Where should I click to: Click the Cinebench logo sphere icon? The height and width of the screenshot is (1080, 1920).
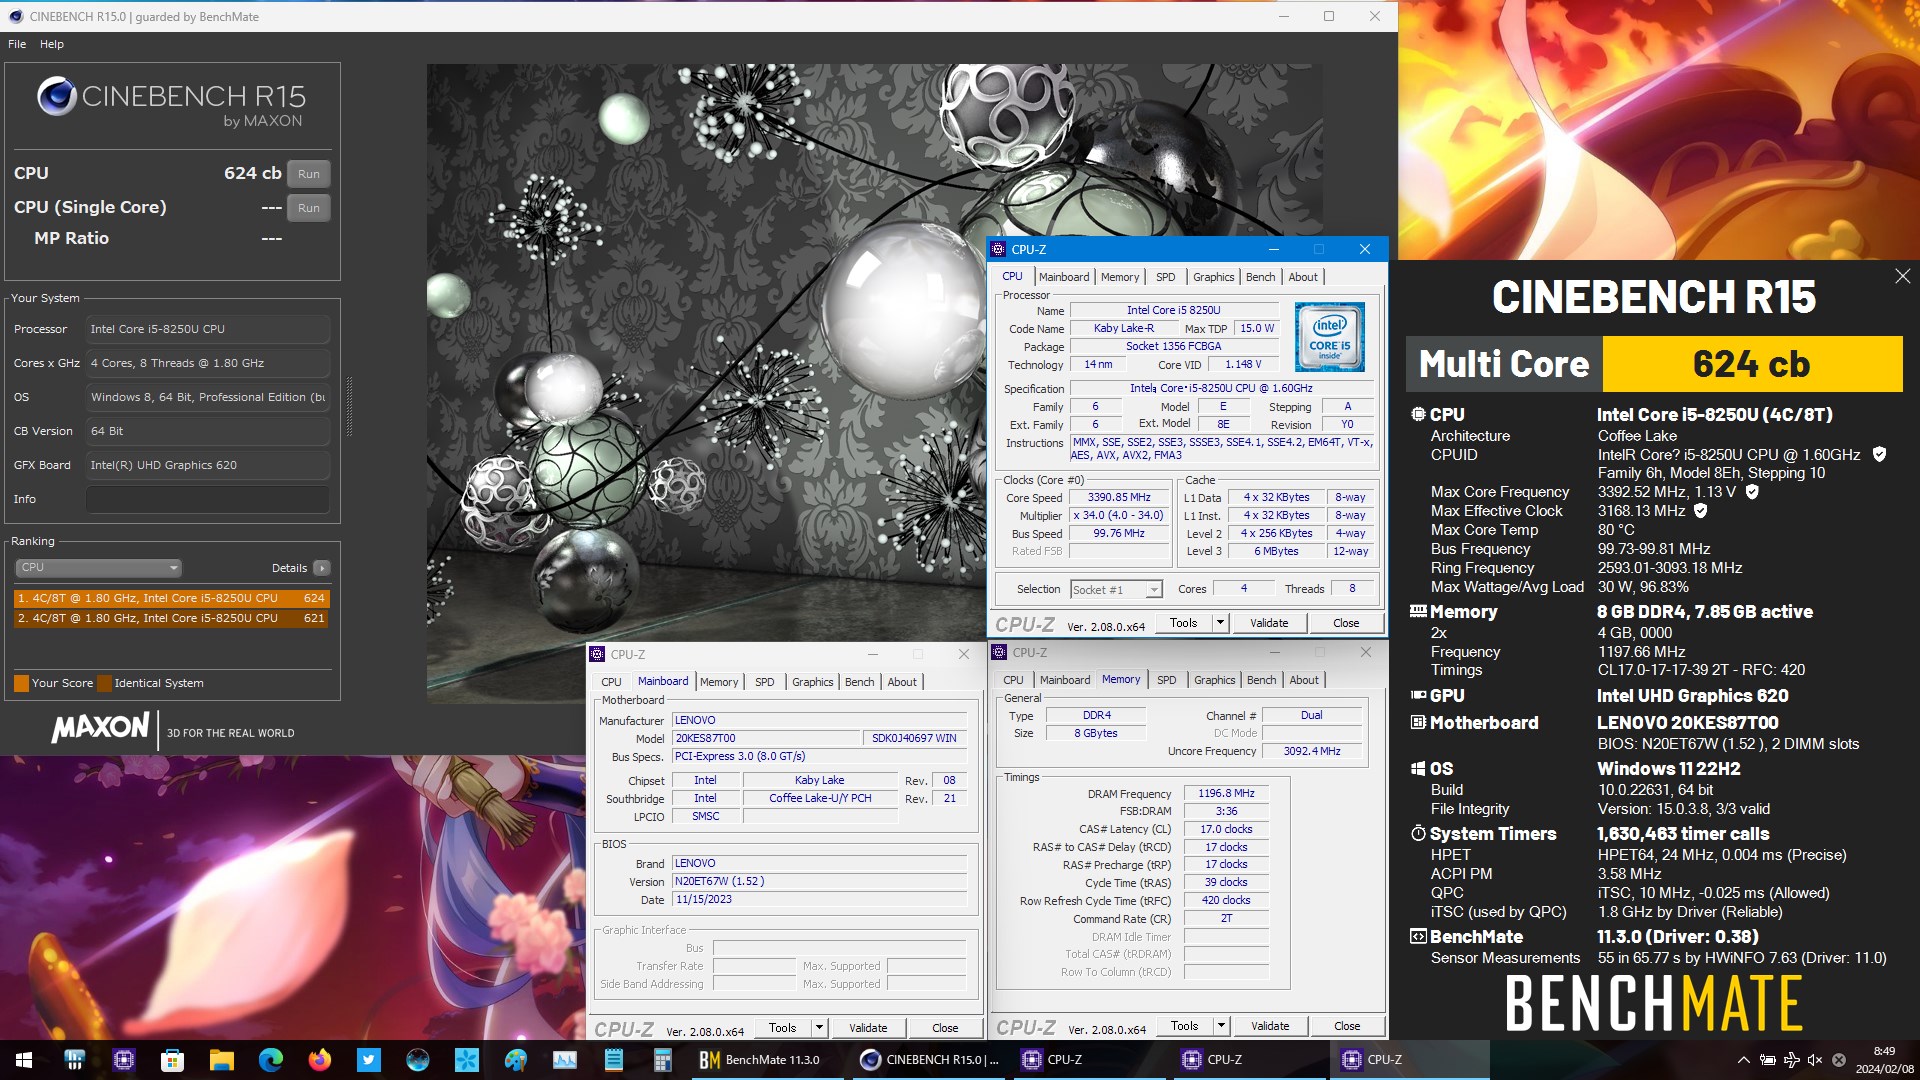pos(57,96)
